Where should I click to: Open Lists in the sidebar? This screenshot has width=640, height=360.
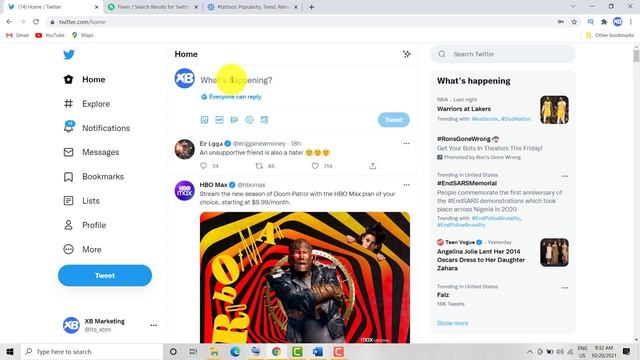click(x=81, y=201)
